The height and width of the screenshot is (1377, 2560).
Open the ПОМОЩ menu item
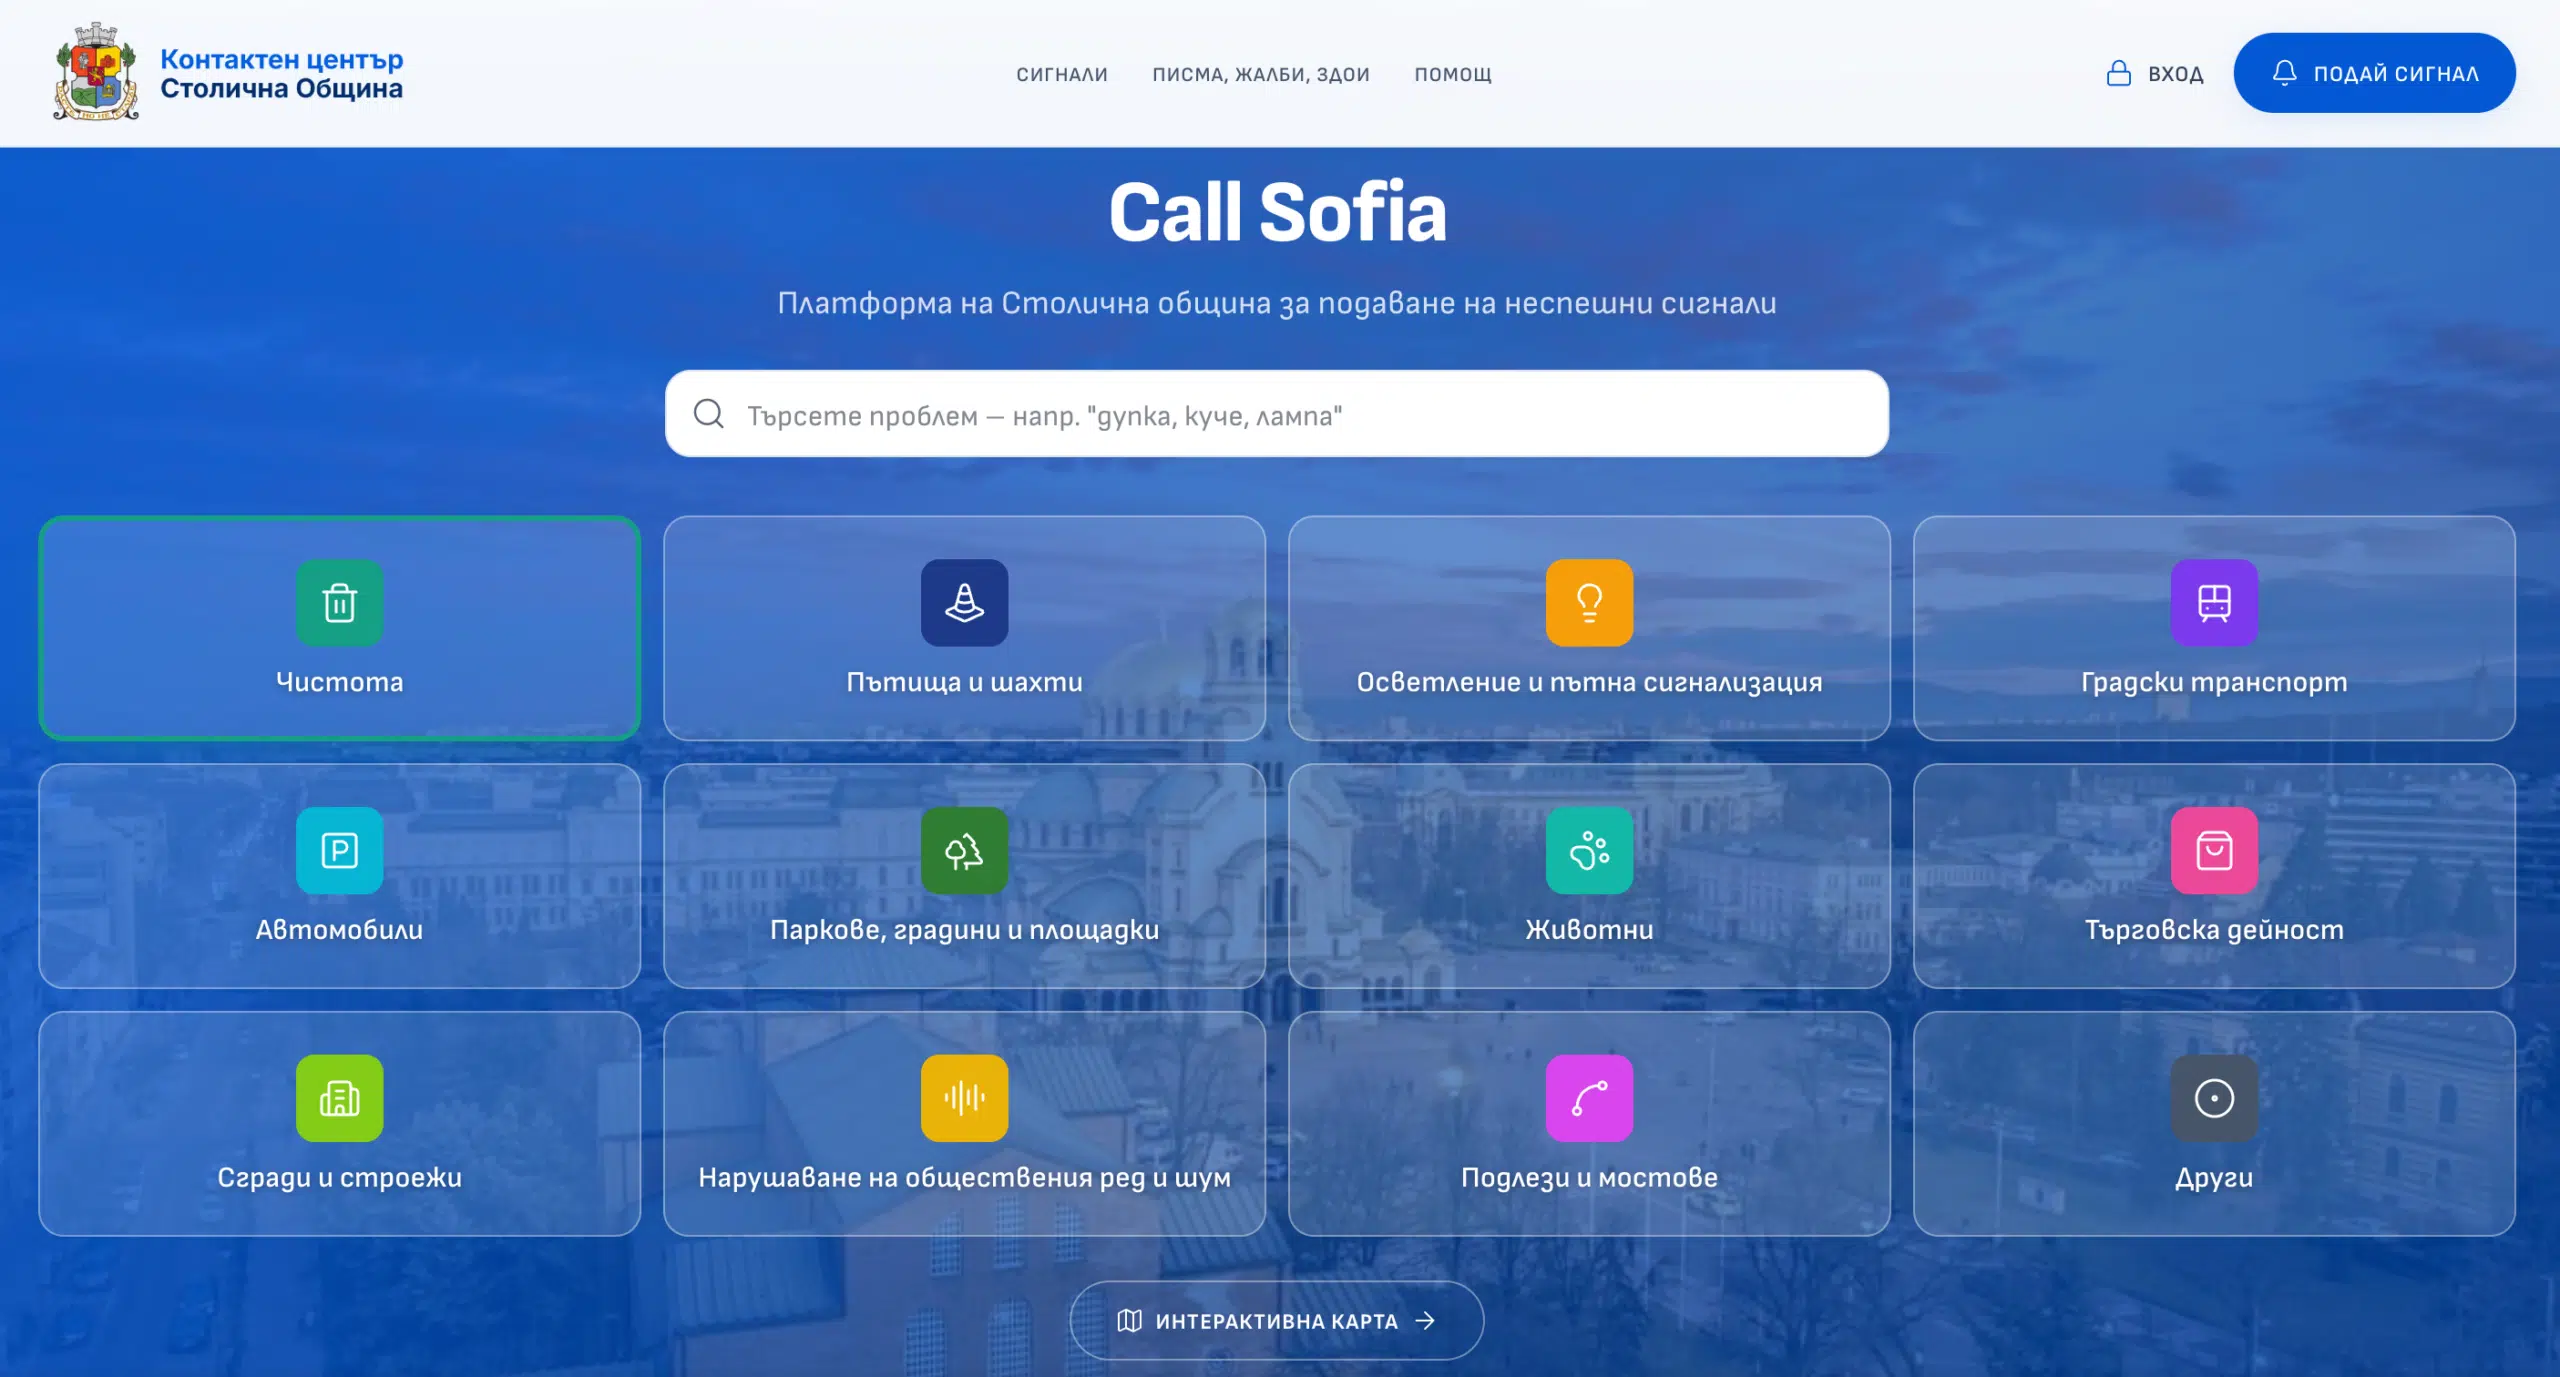click(1453, 74)
